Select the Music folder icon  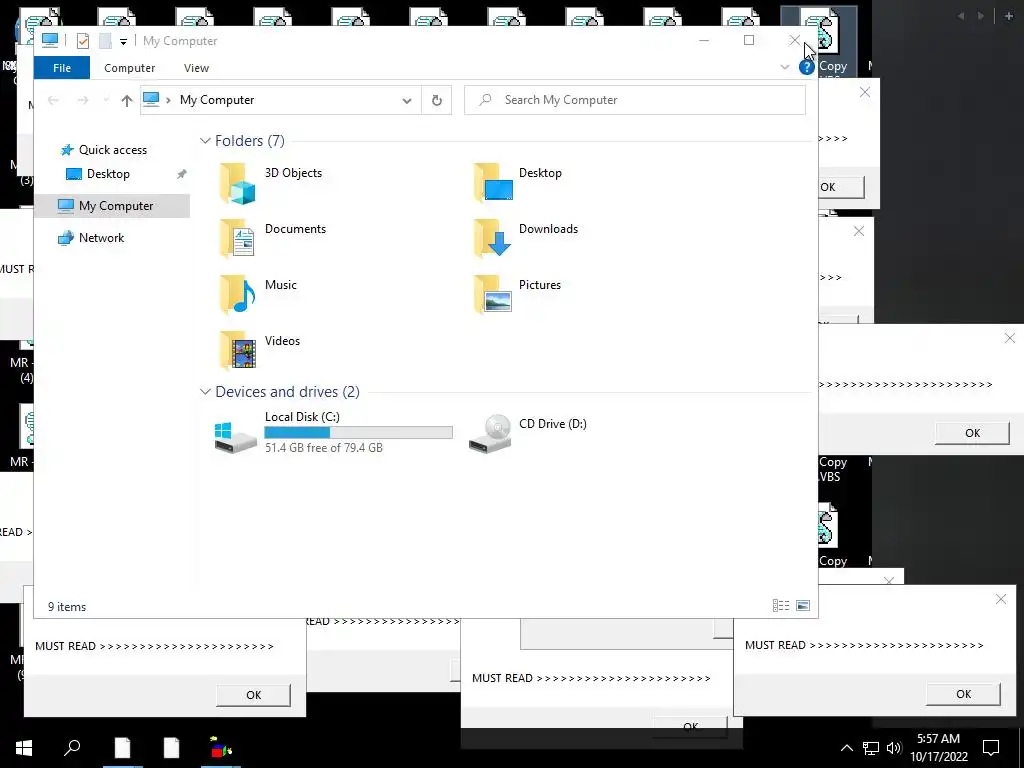click(238, 294)
